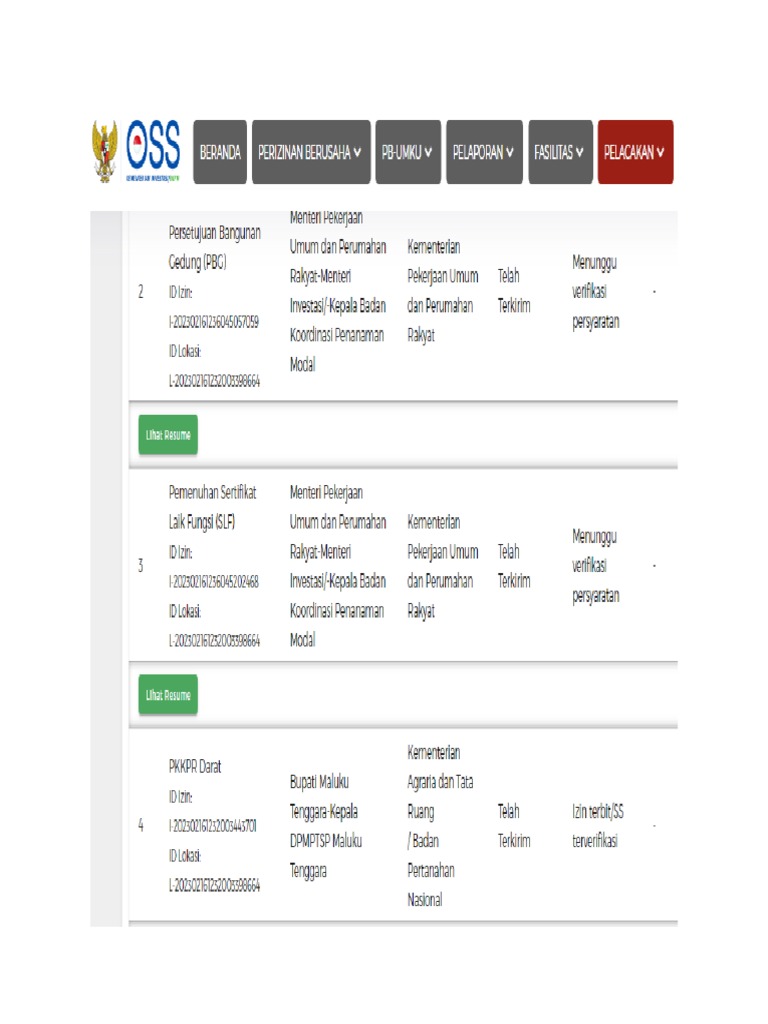Viewport: 768px width, 1024px height.
Task: Open the FASILITAS dropdown
Action: point(559,153)
